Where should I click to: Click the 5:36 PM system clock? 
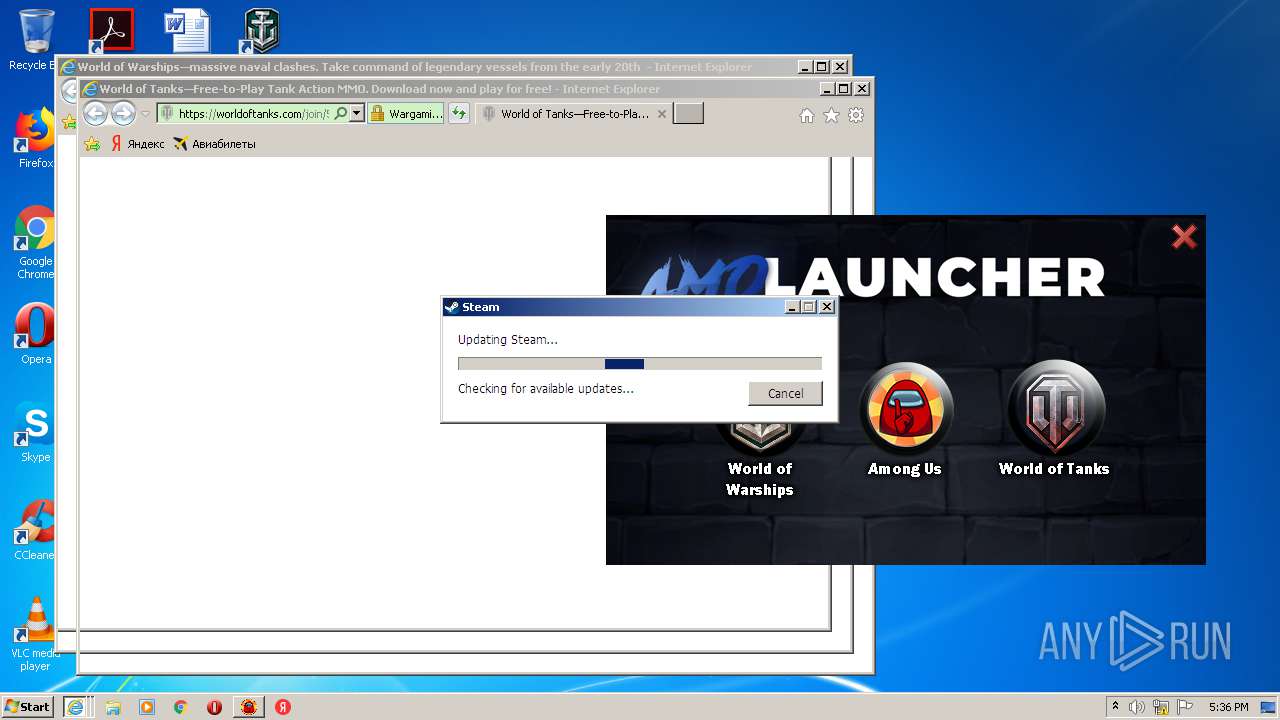coord(1228,707)
